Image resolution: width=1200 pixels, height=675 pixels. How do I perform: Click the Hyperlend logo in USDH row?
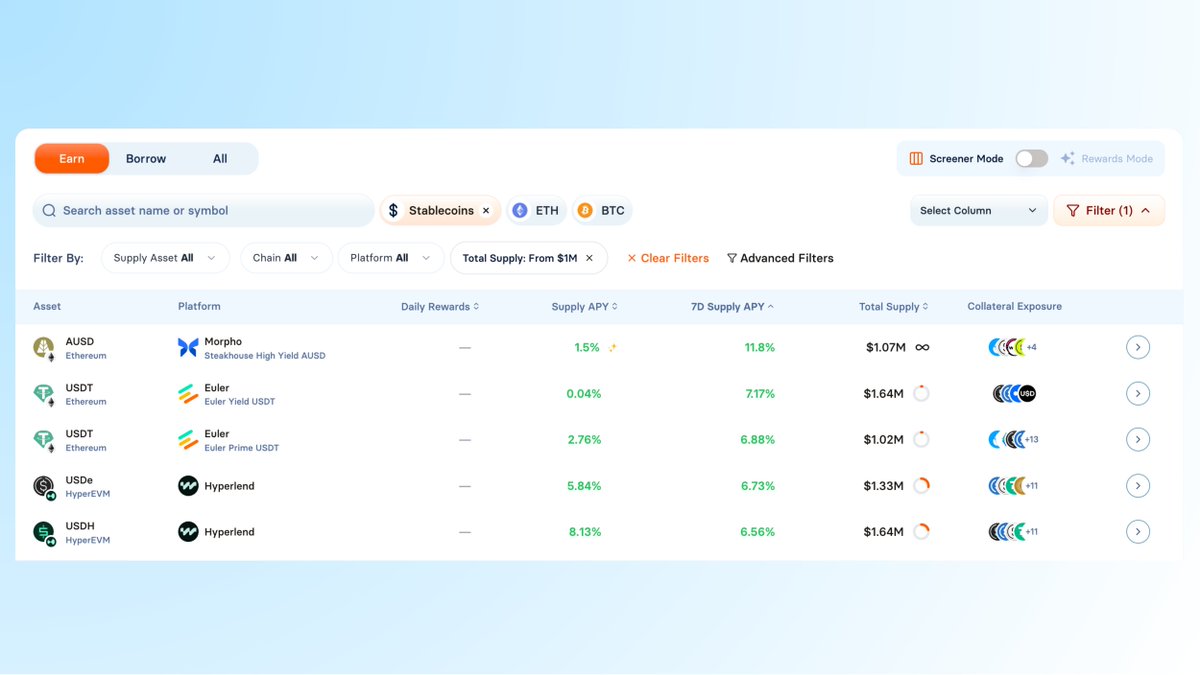[188, 532]
